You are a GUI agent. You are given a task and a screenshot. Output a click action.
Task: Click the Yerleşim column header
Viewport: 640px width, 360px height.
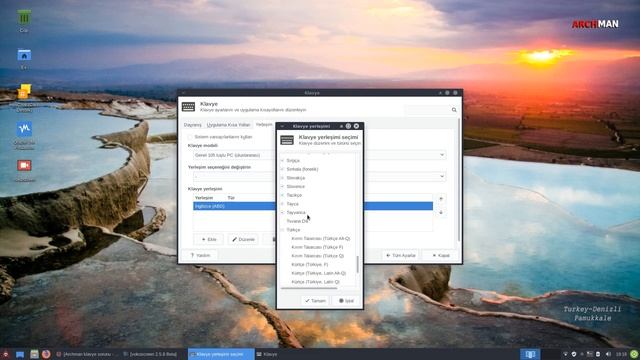(x=204, y=198)
